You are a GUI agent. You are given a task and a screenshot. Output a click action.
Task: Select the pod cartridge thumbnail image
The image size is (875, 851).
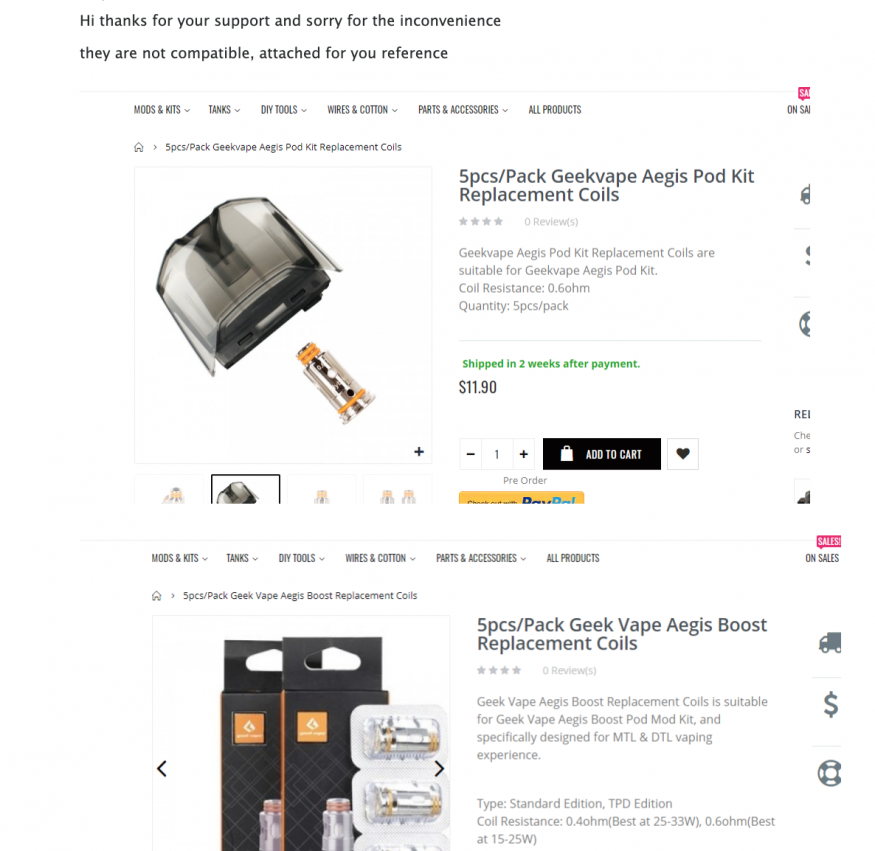[x=246, y=489]
